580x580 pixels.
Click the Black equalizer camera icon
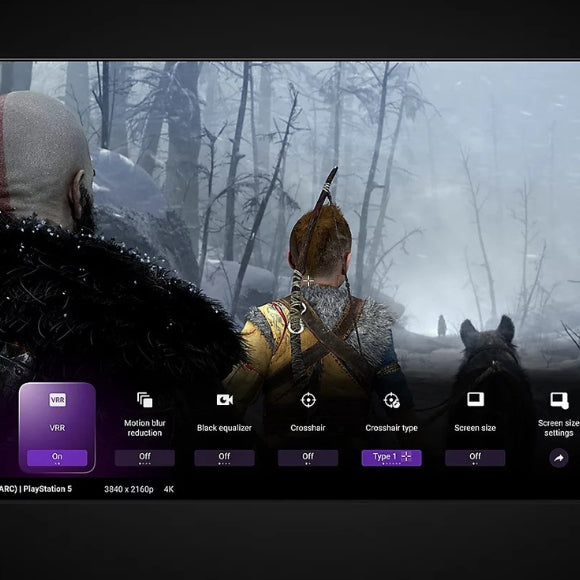point(225,400)
